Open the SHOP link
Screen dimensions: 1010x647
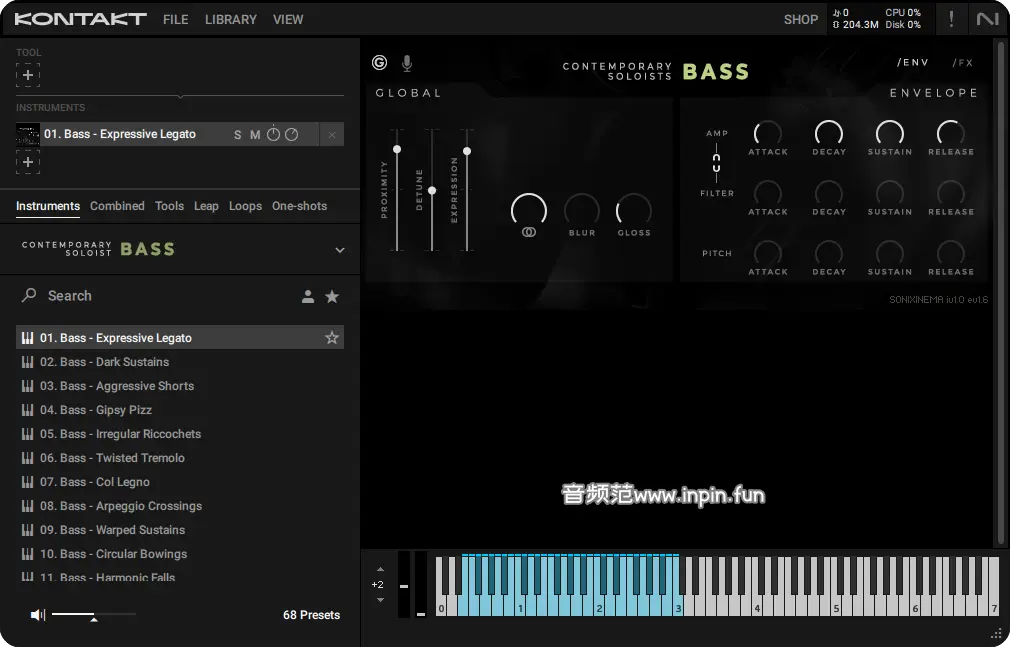800,19
